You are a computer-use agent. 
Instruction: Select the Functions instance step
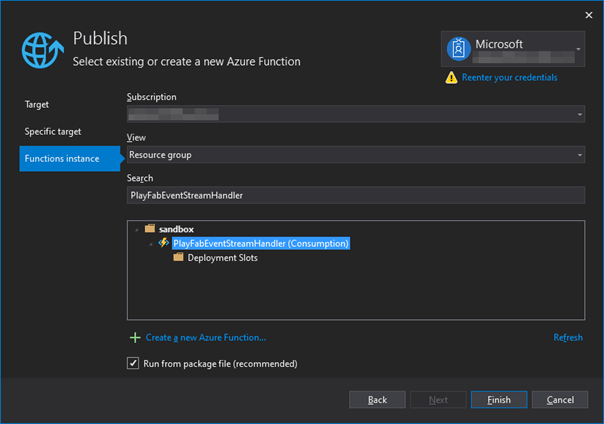click(62, 158)
